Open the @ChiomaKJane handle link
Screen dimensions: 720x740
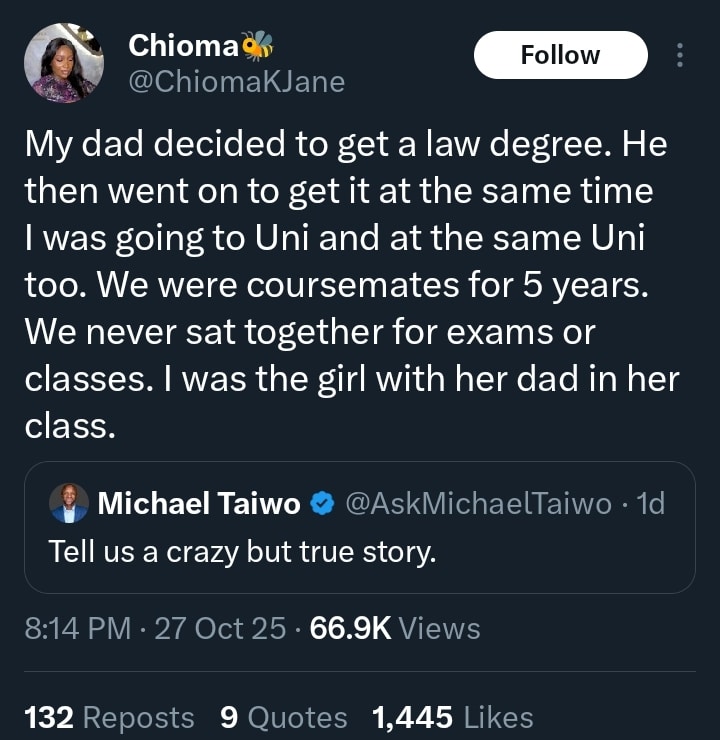pyautogui.click(x=236, y=82)
